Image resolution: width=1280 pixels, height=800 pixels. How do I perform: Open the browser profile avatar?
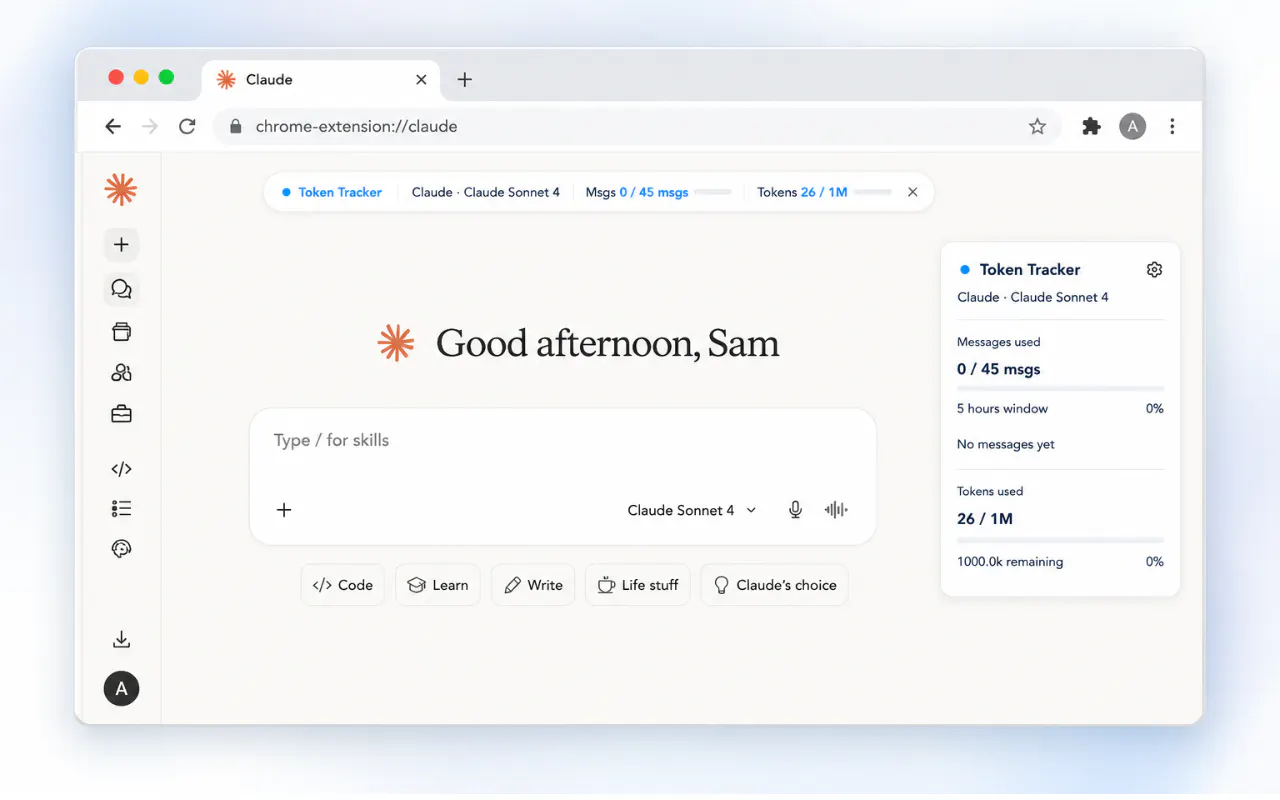point(1132,126)
